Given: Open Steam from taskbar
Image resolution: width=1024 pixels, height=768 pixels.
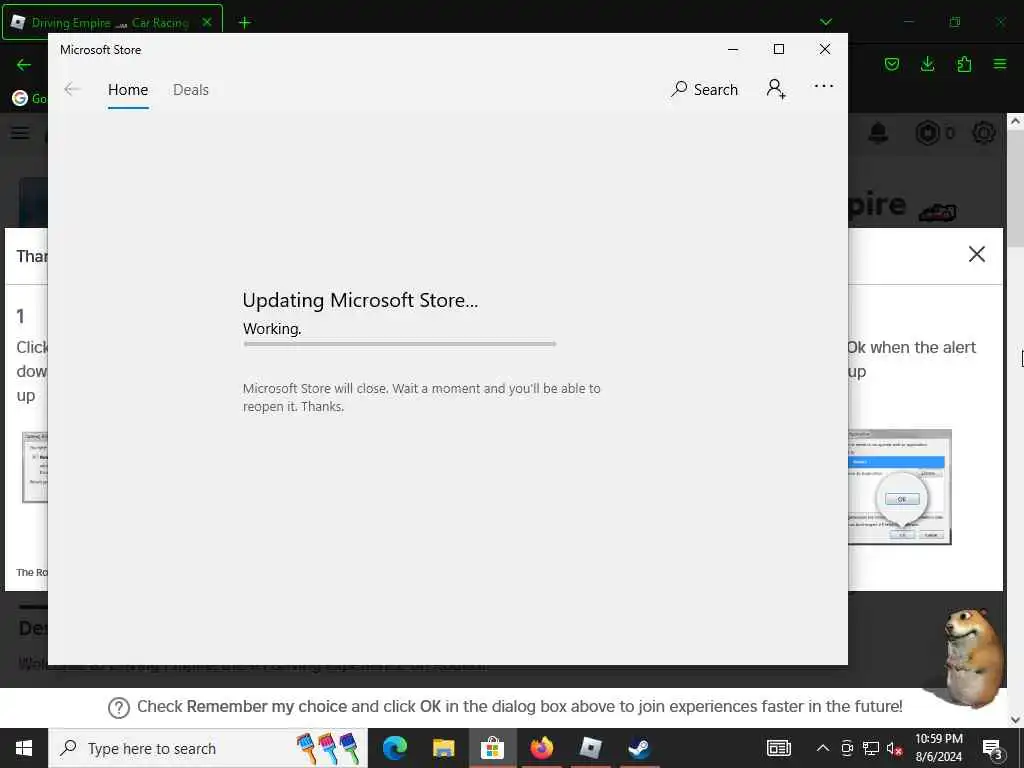Looking at the screenshot, I should point(639,748).
